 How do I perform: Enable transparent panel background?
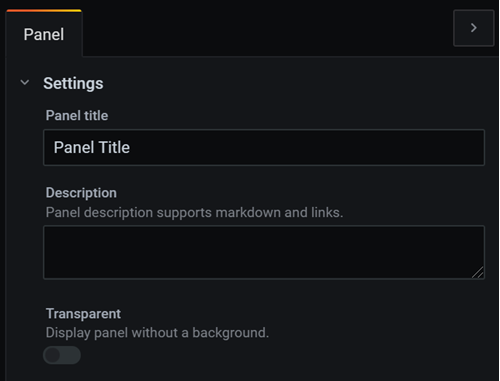pos(62,355)
